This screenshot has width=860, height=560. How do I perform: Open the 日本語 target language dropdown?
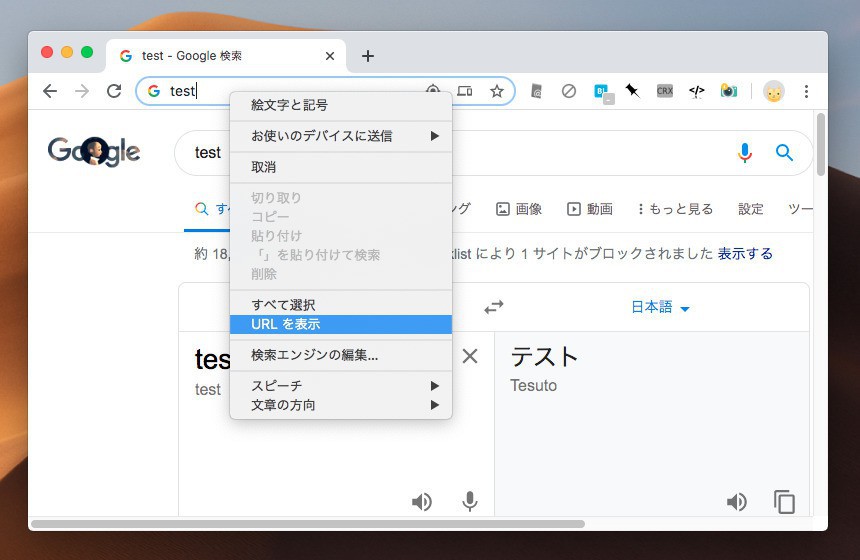click(660, 308)
